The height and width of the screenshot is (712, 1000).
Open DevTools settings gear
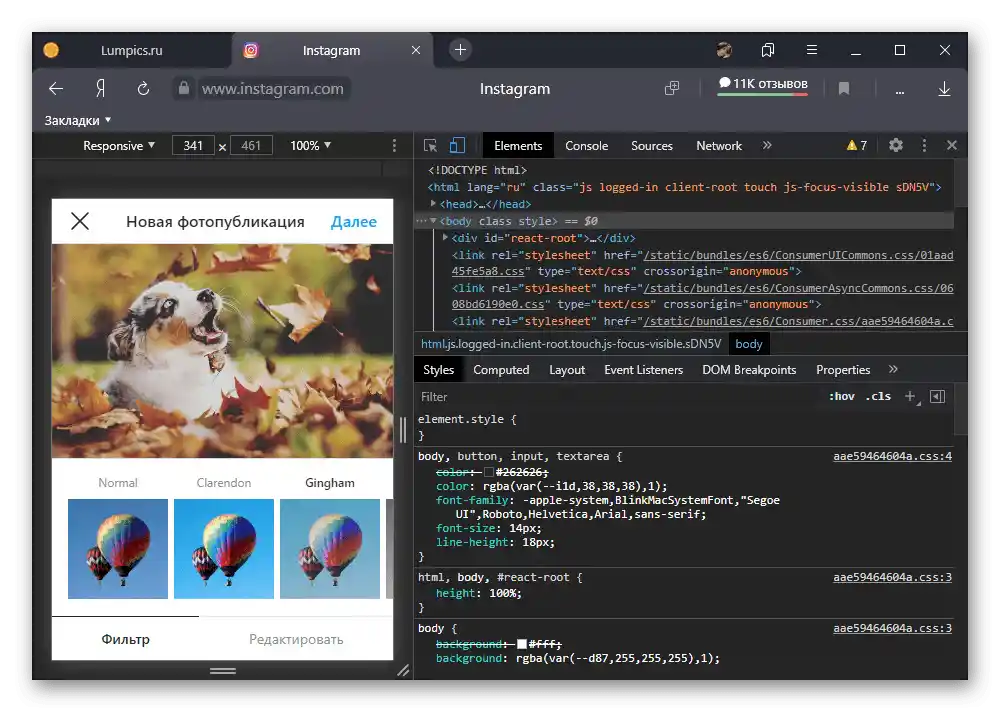(896, 146)
